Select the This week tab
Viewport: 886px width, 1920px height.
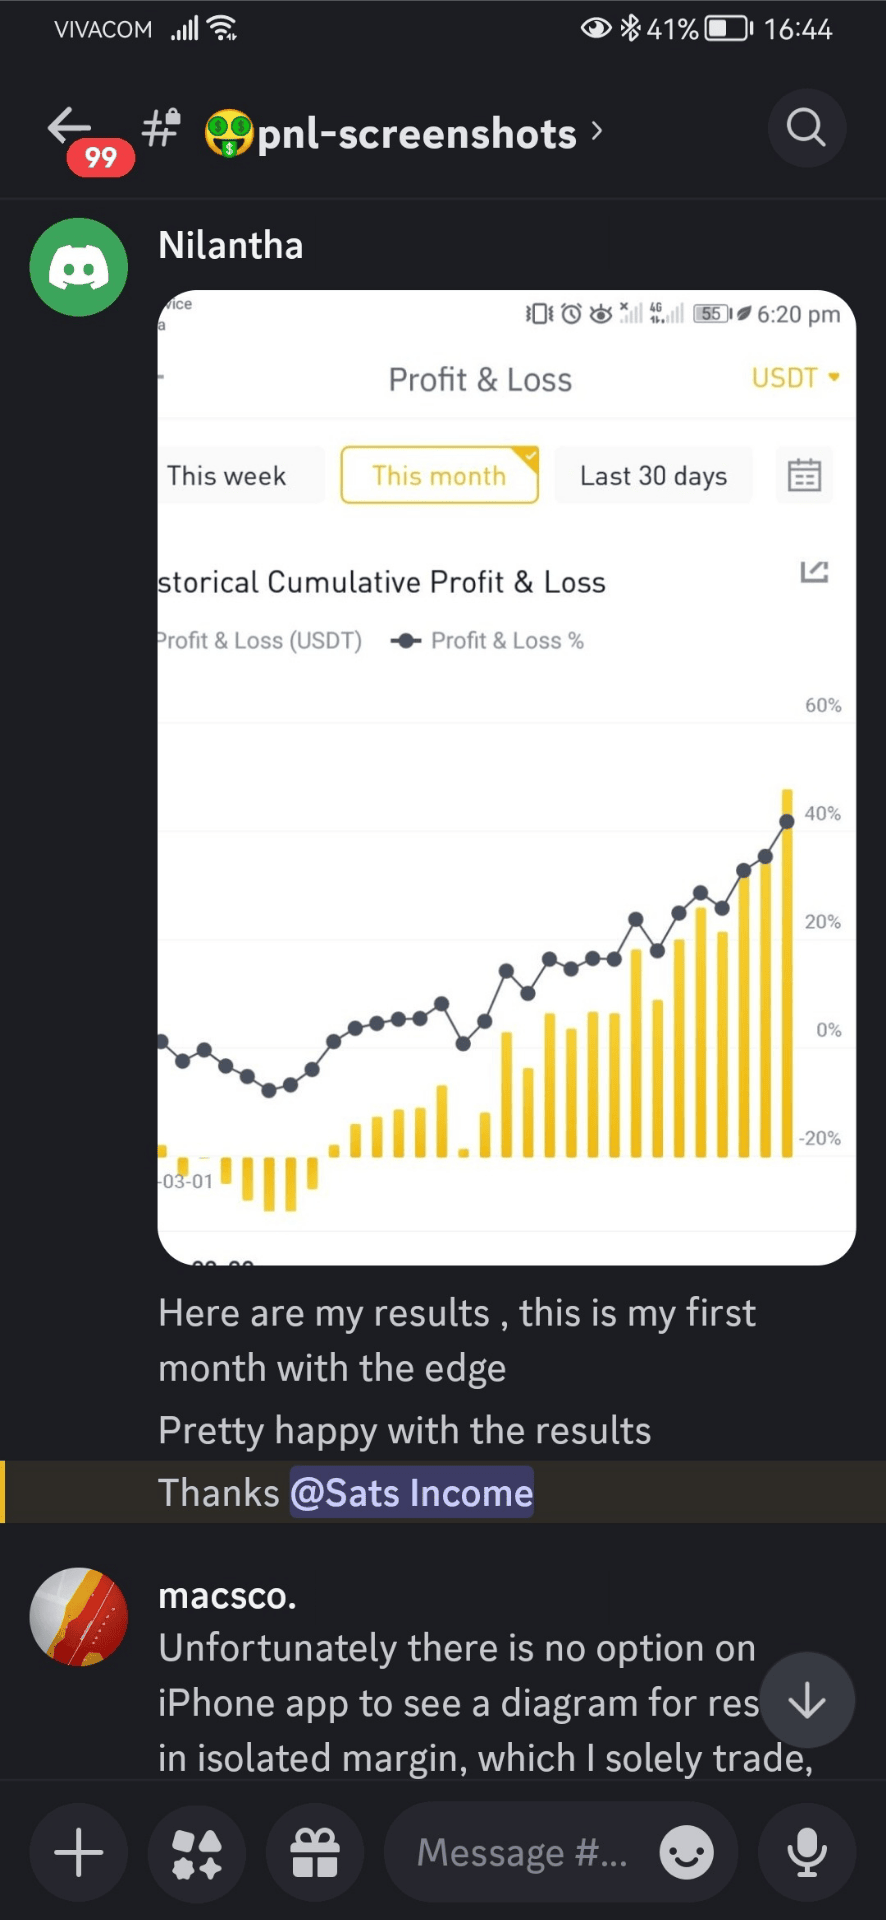point(227,476)
